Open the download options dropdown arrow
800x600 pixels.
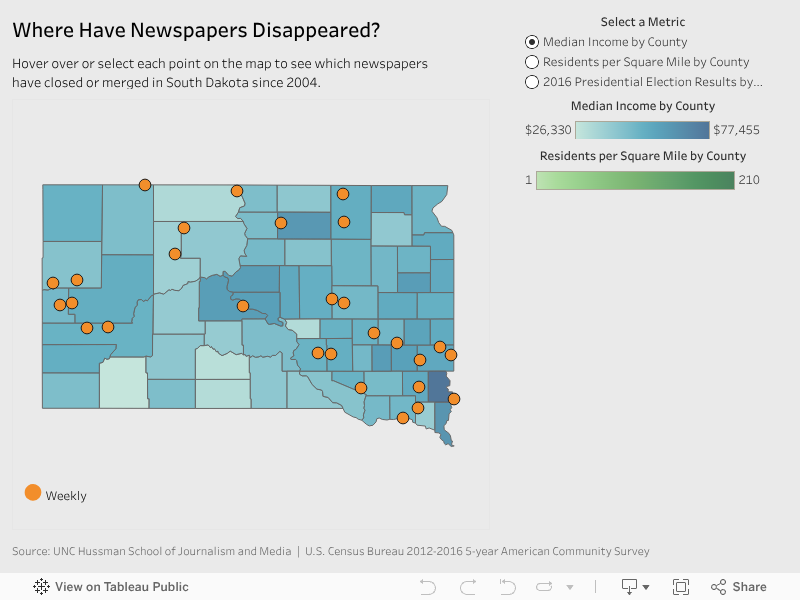pos(646,587)
